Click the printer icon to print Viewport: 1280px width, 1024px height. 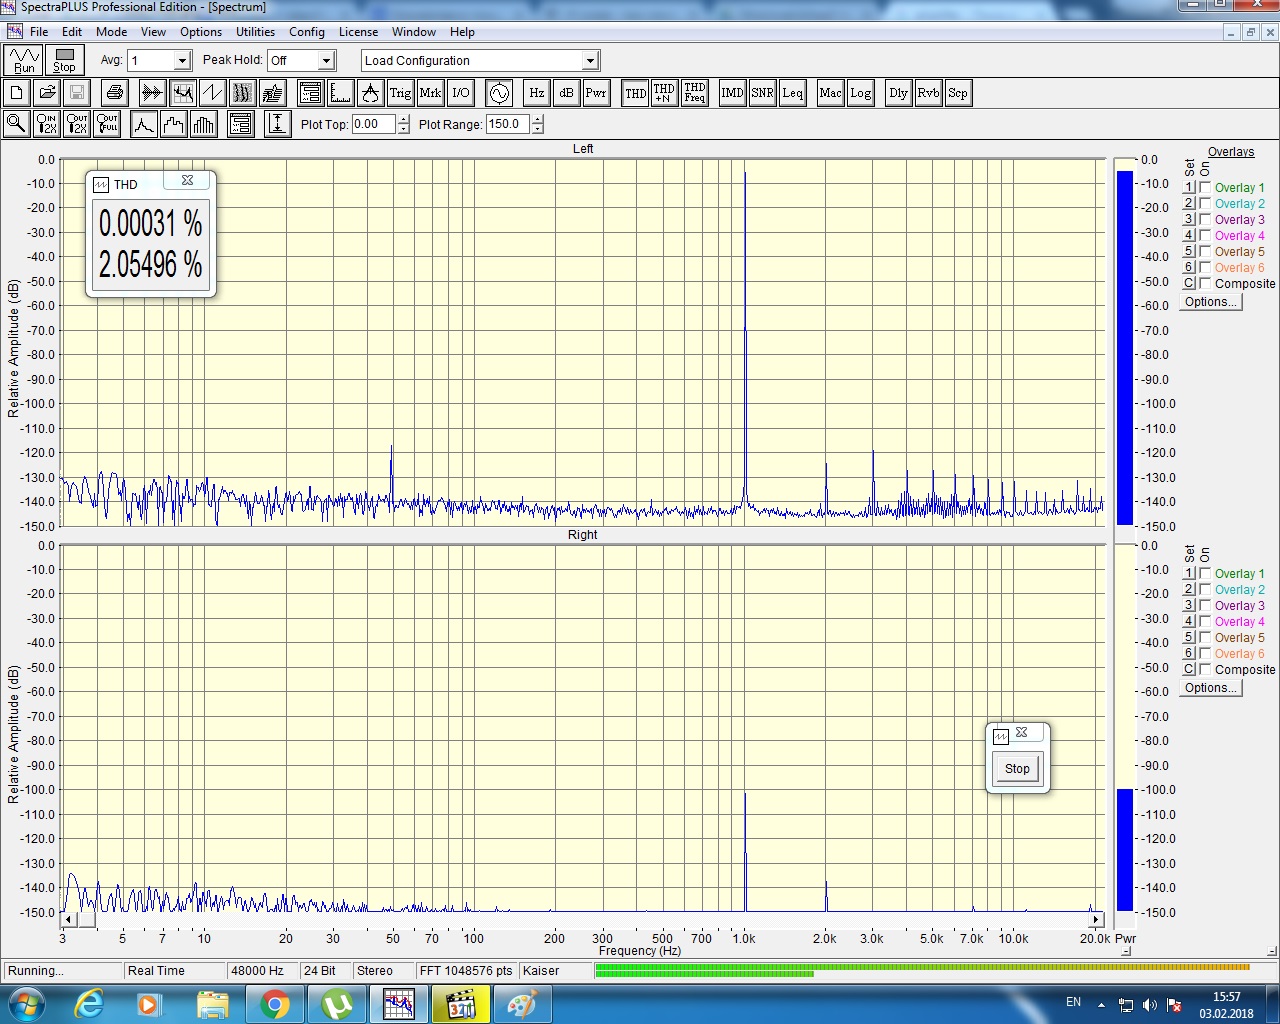coord(115,93)
